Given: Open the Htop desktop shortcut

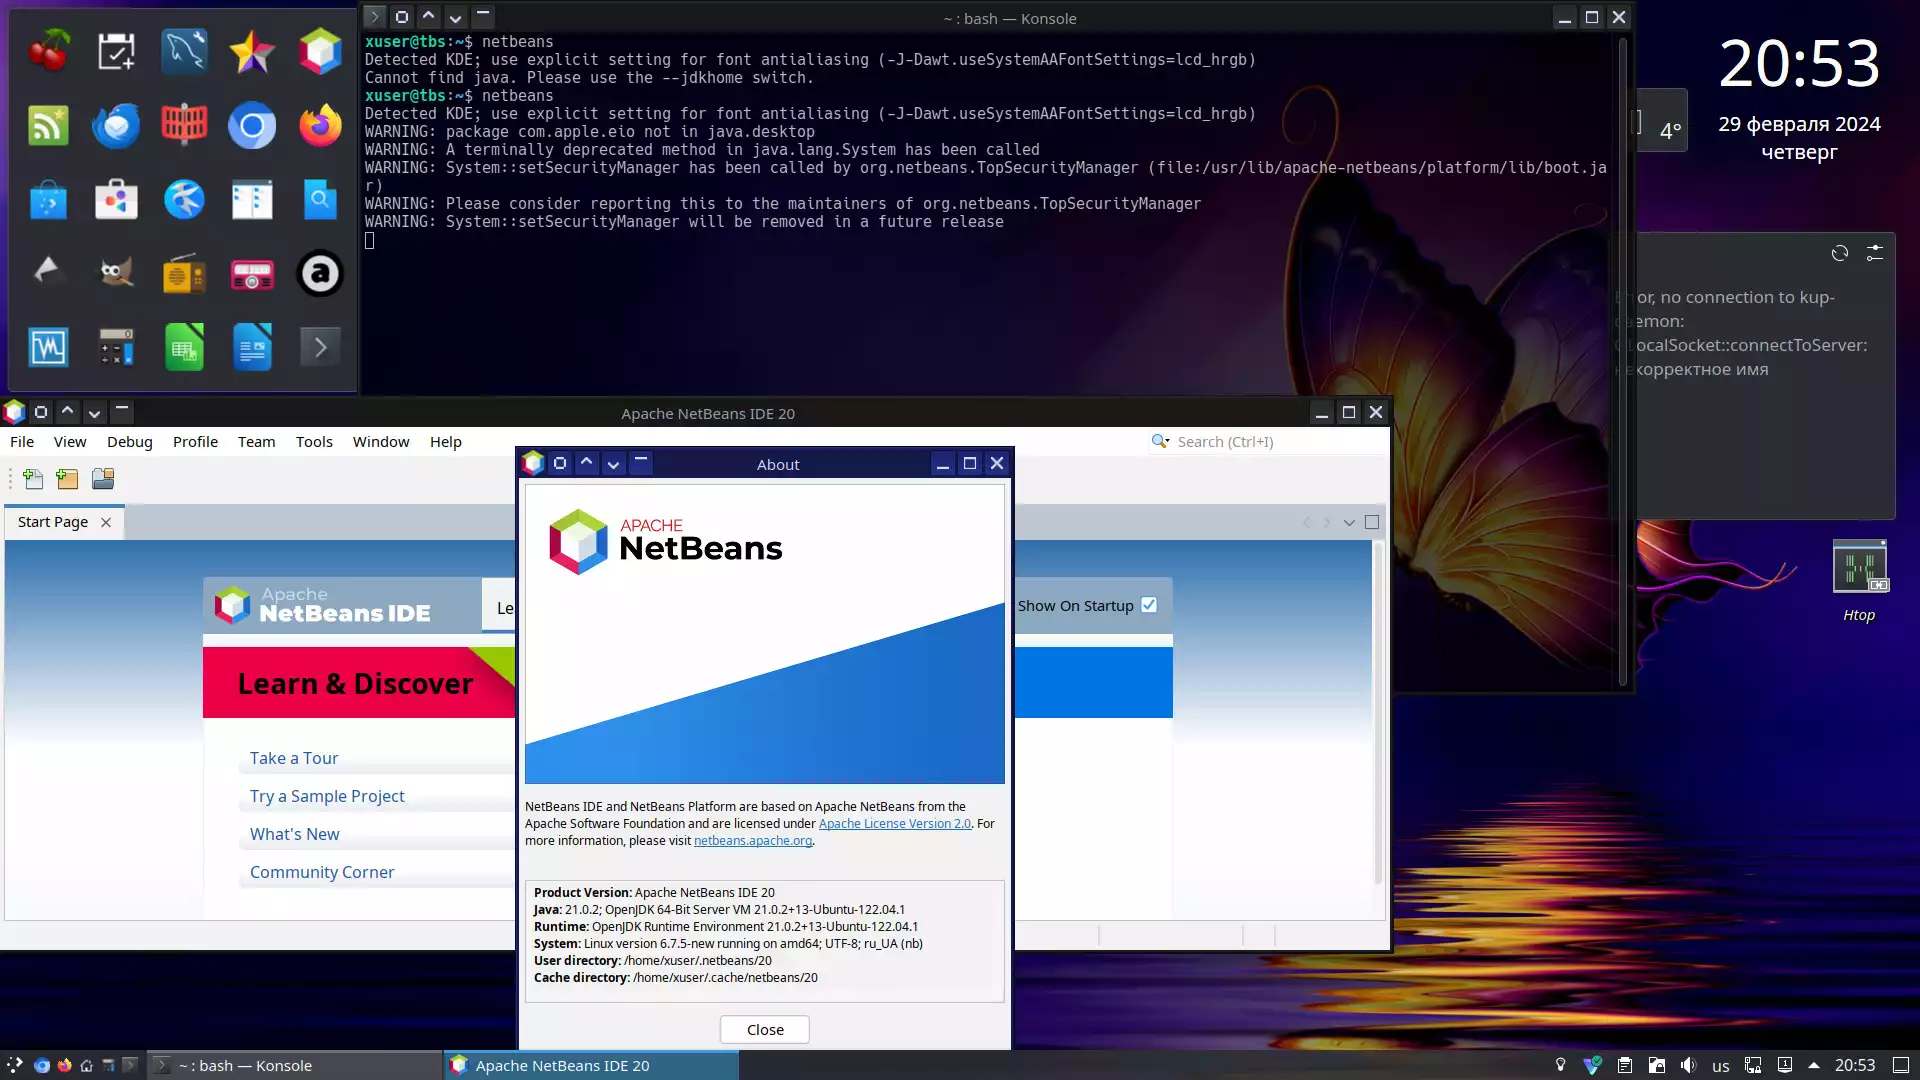Looking at the screenshot, I should (x=1859, y=581).
